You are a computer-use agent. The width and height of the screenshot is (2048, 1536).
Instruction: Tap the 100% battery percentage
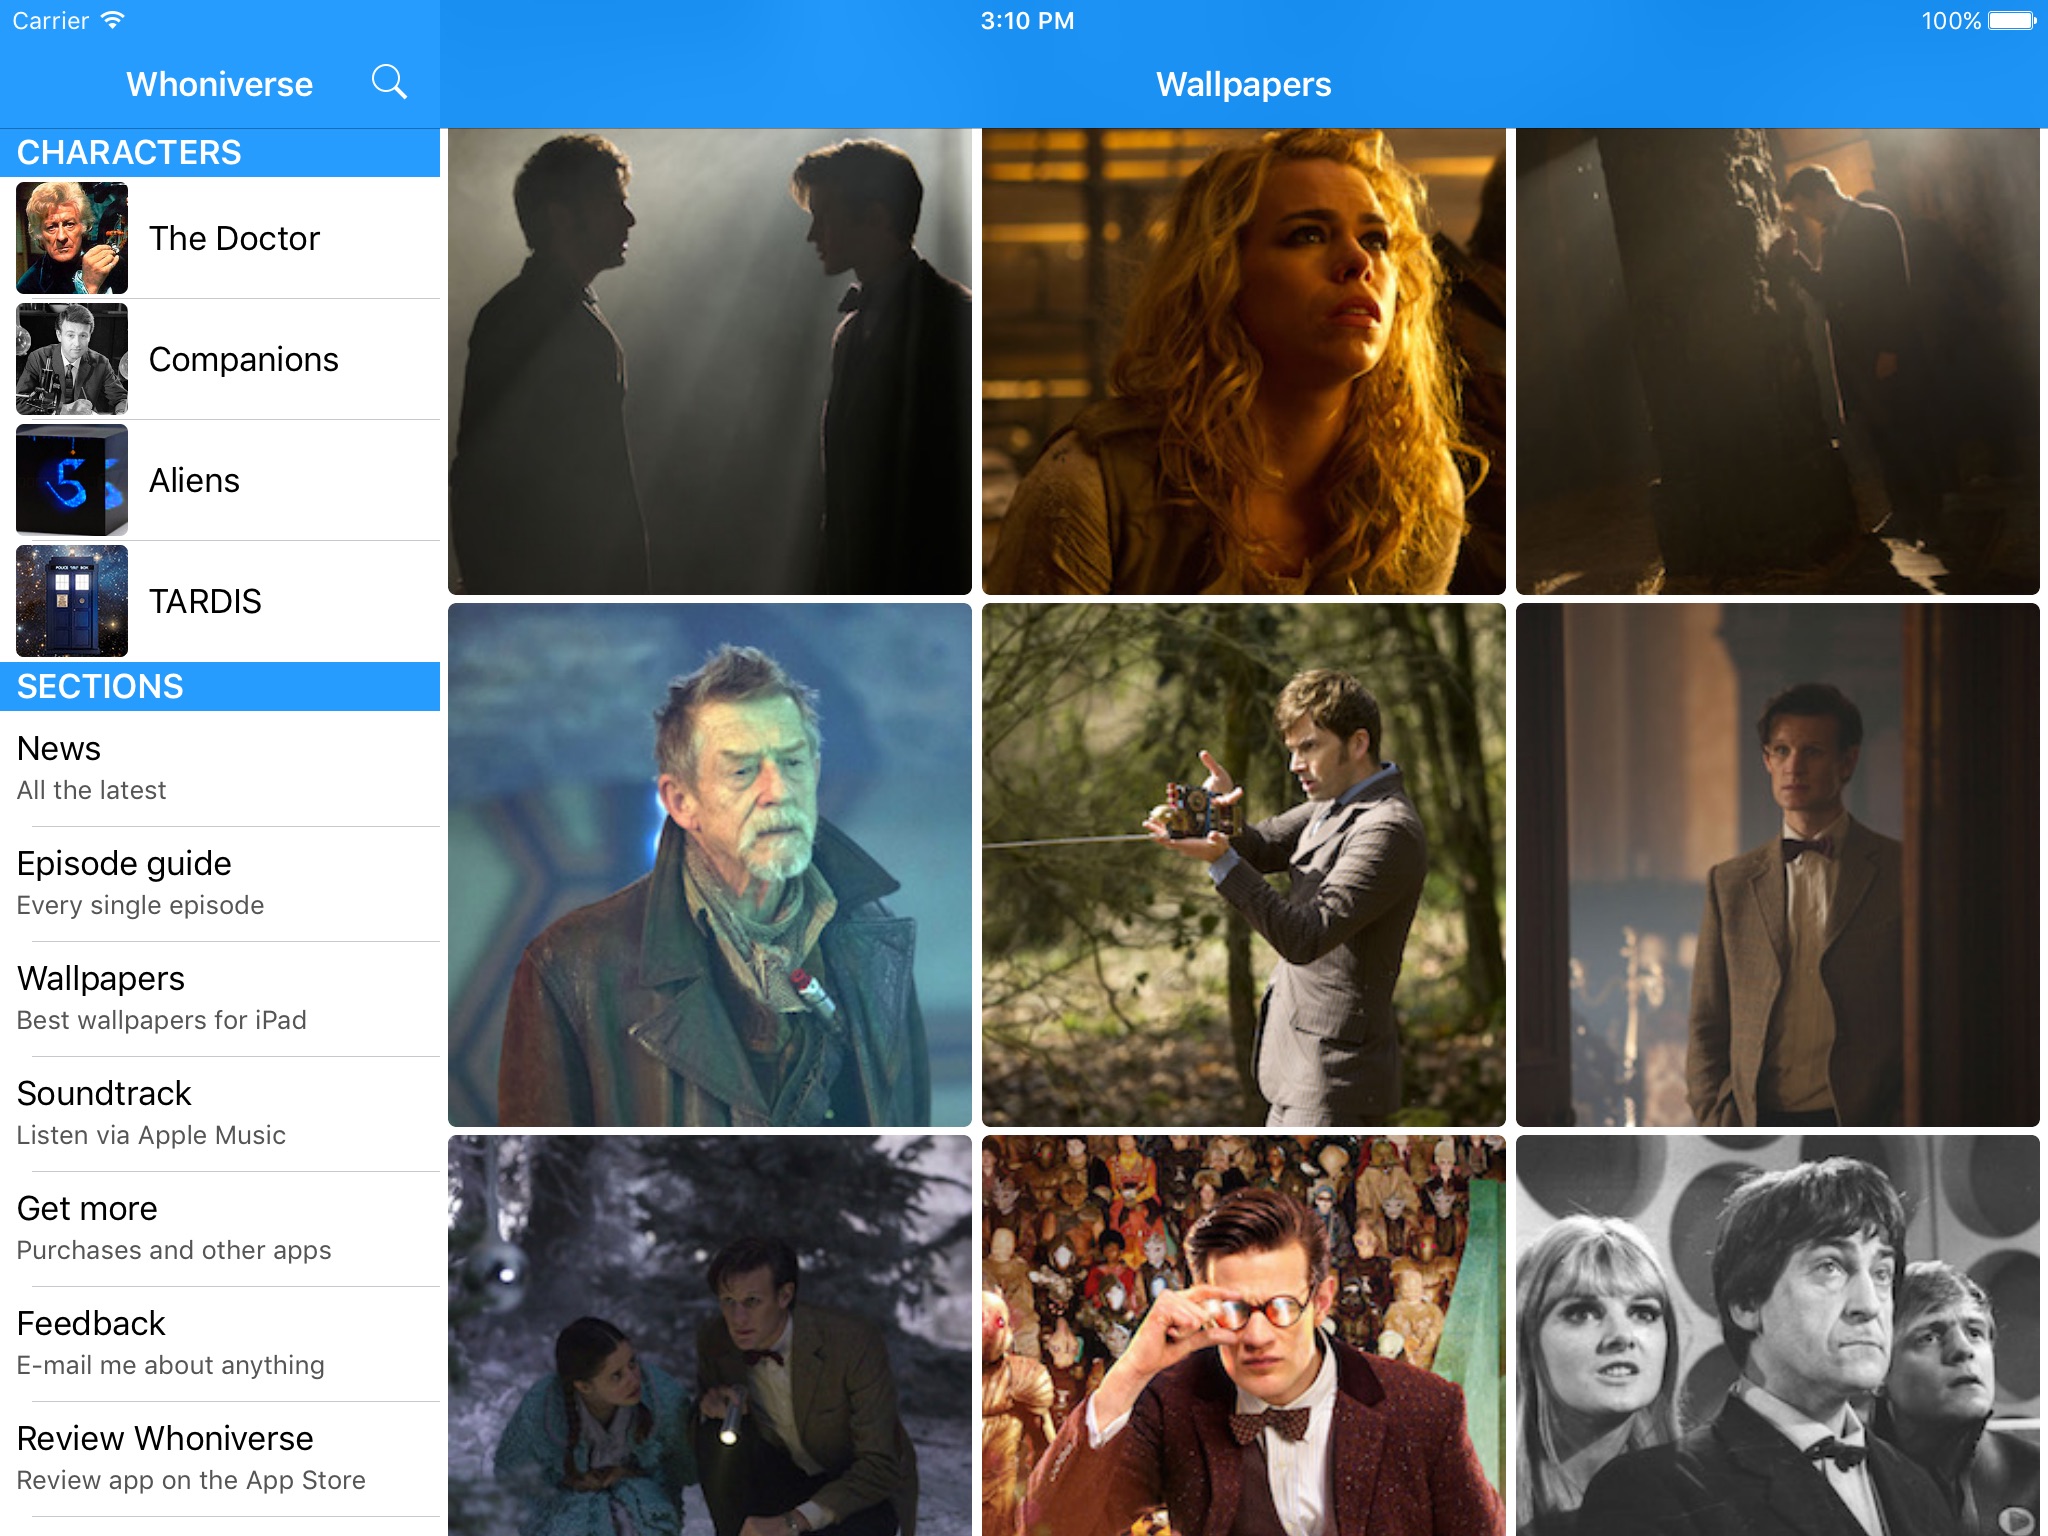tap(1950, 21)
